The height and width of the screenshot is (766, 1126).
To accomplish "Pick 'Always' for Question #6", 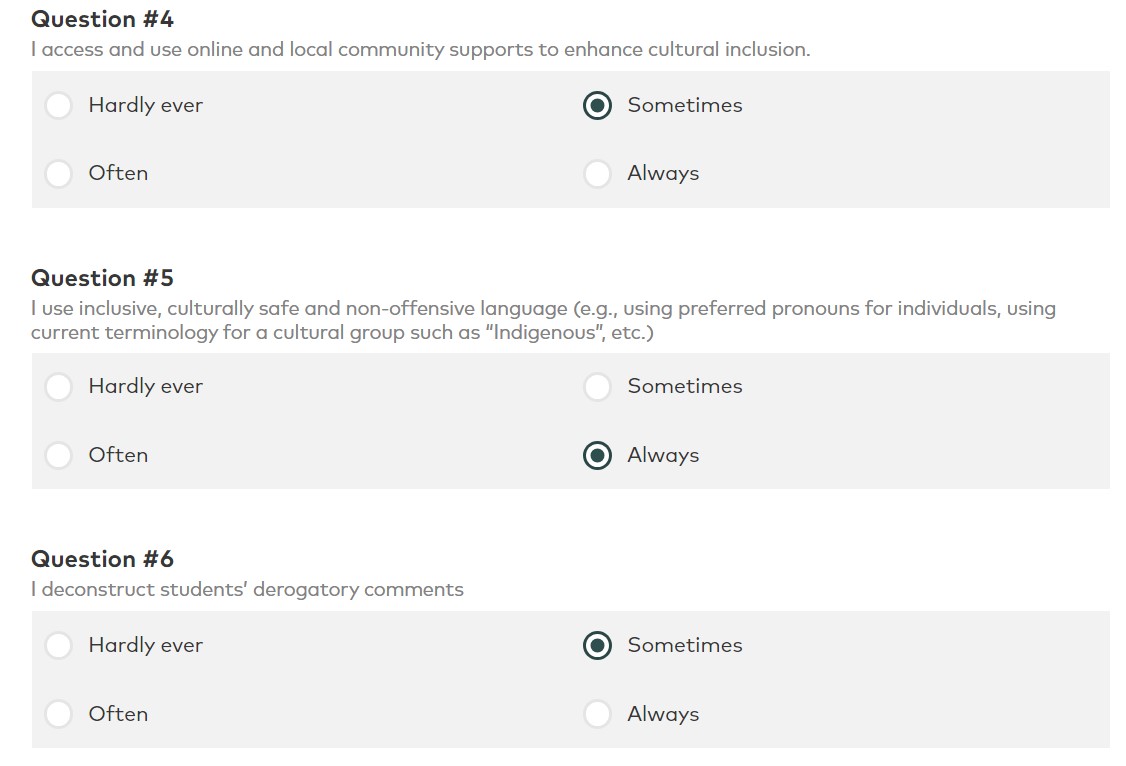I will [597, 714].
